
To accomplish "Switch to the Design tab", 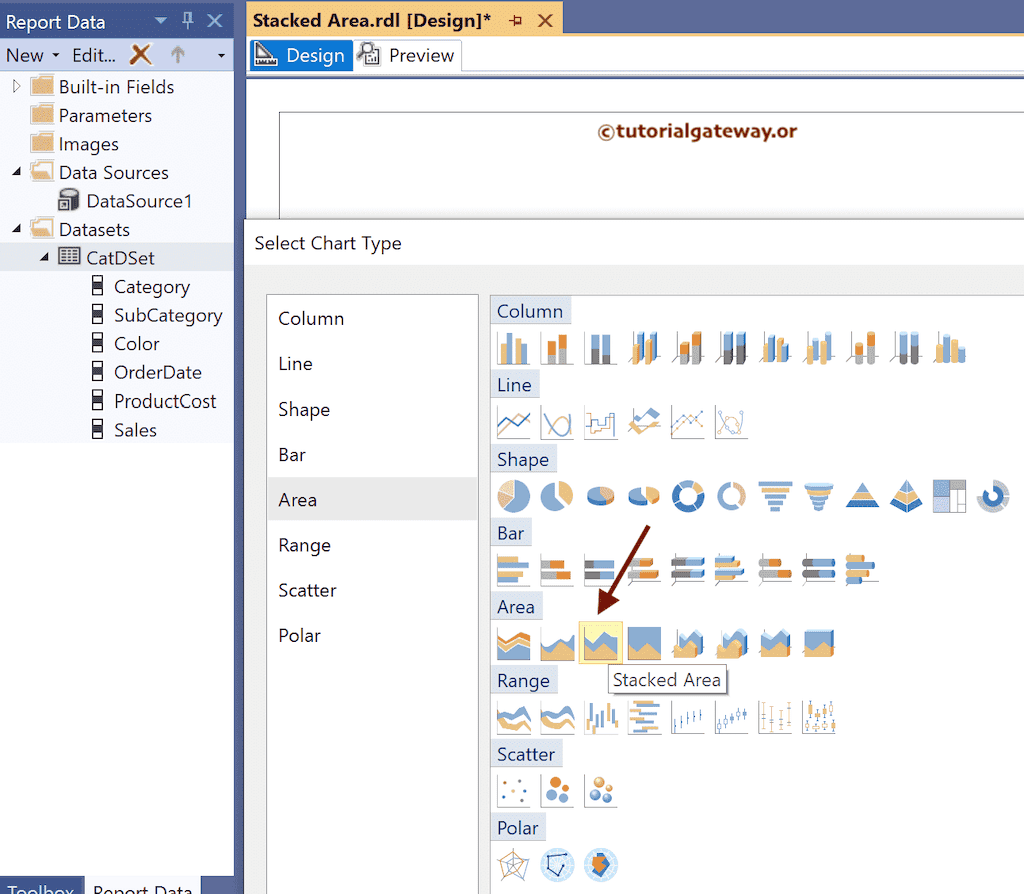I will pyautogui.click(x=302, y=56).
